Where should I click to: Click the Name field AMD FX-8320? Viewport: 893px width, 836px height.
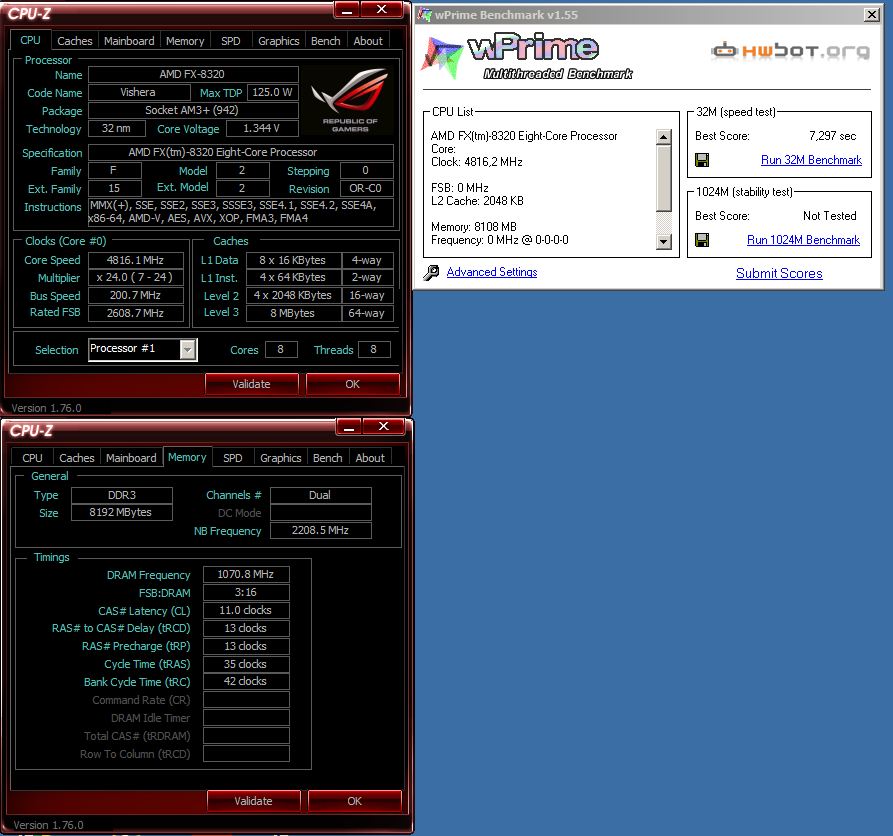point(193,74)
